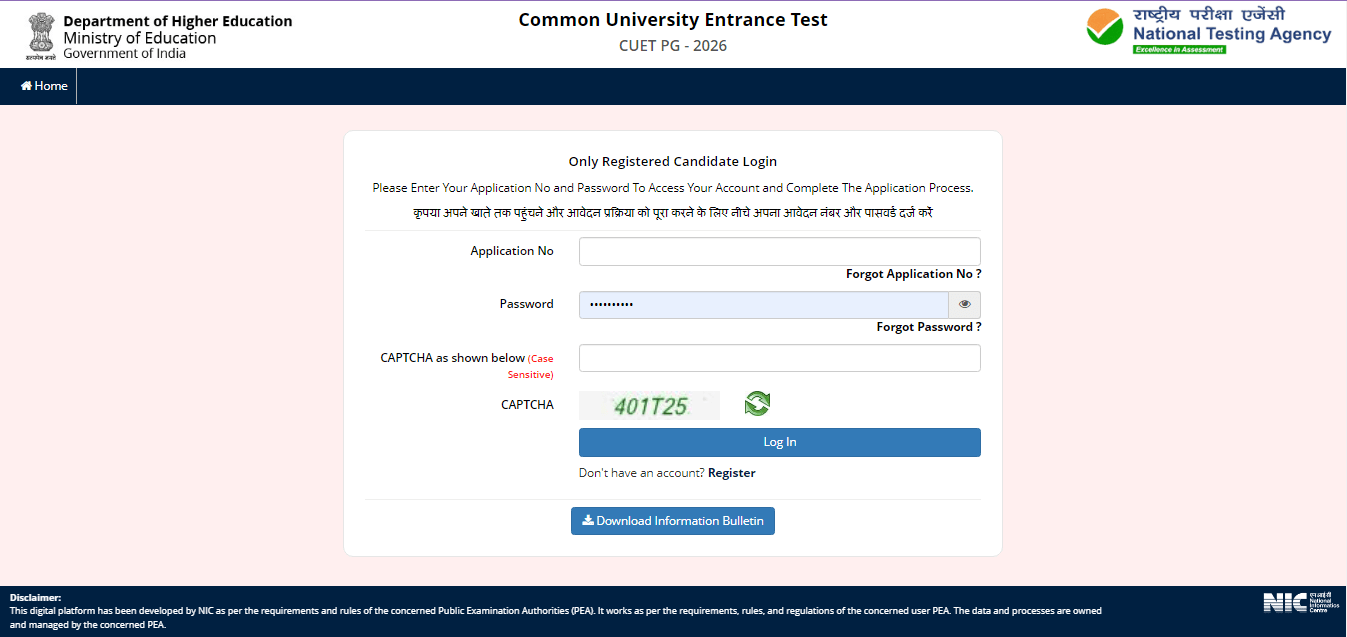
Task: Toggle password visibility on the Password field
Action: click(x=964, y=304)
